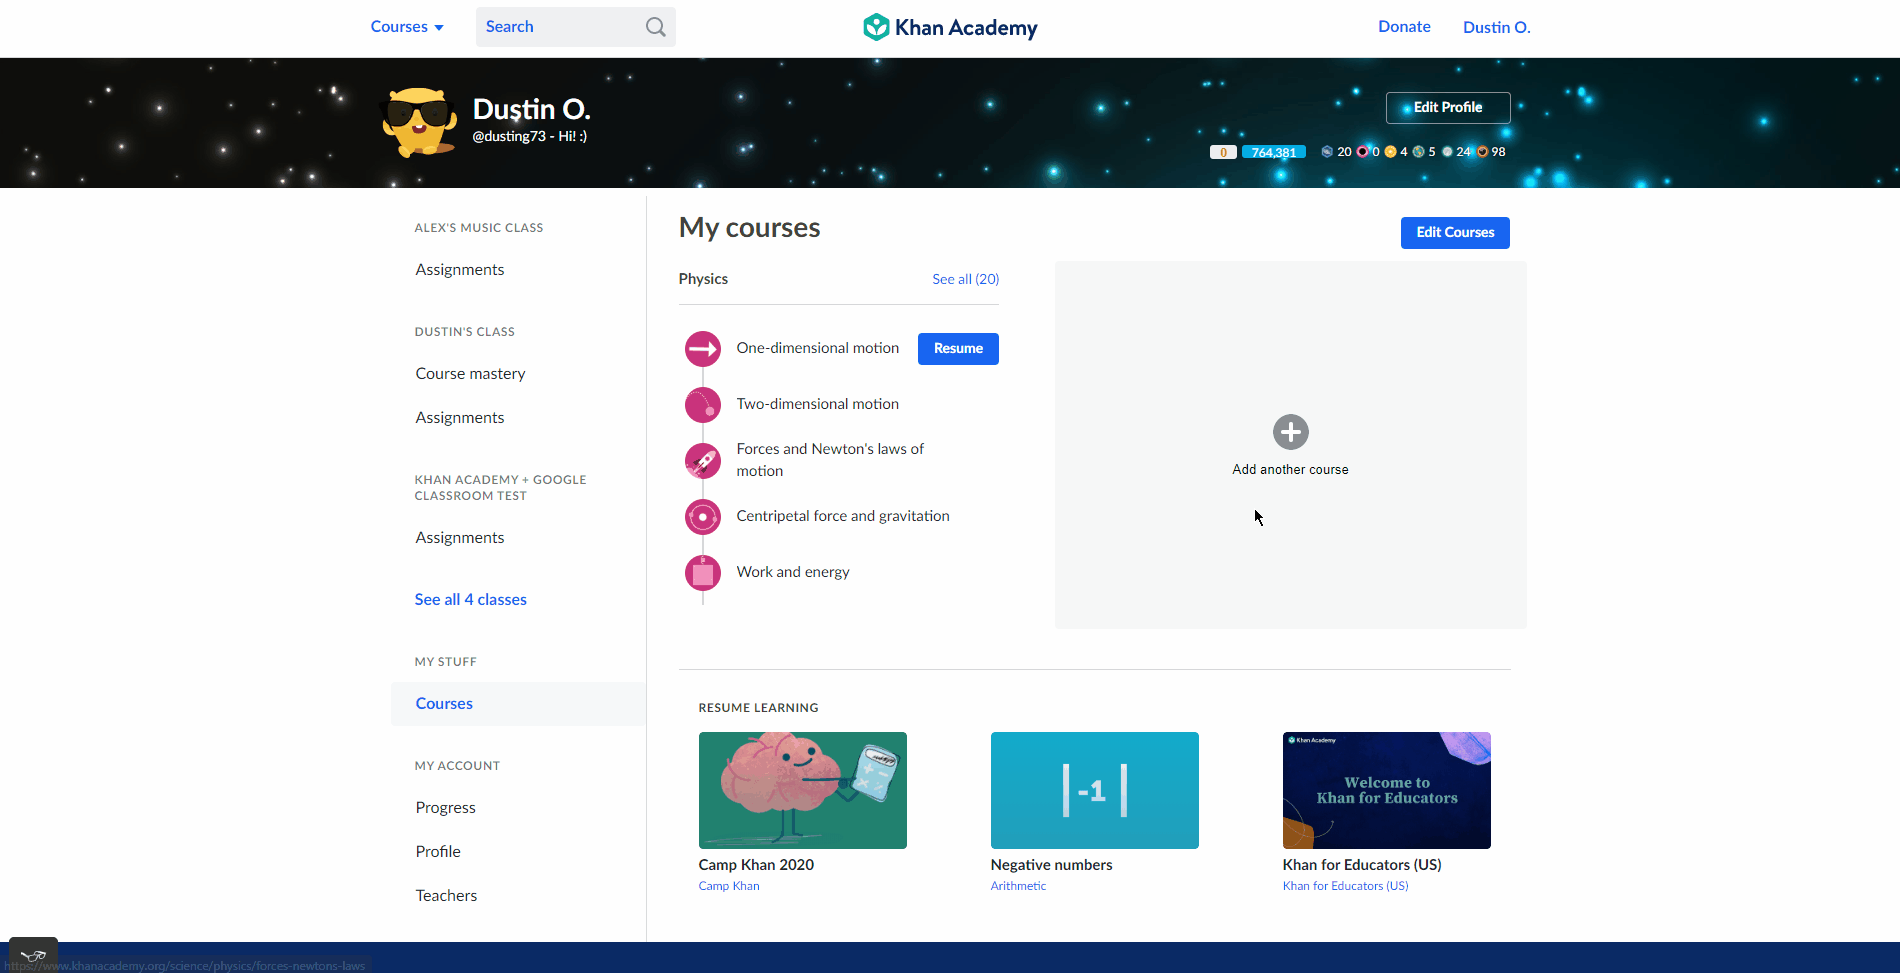
Task: Click the 764,381 energy points badge
Action: pos(1273,152)
